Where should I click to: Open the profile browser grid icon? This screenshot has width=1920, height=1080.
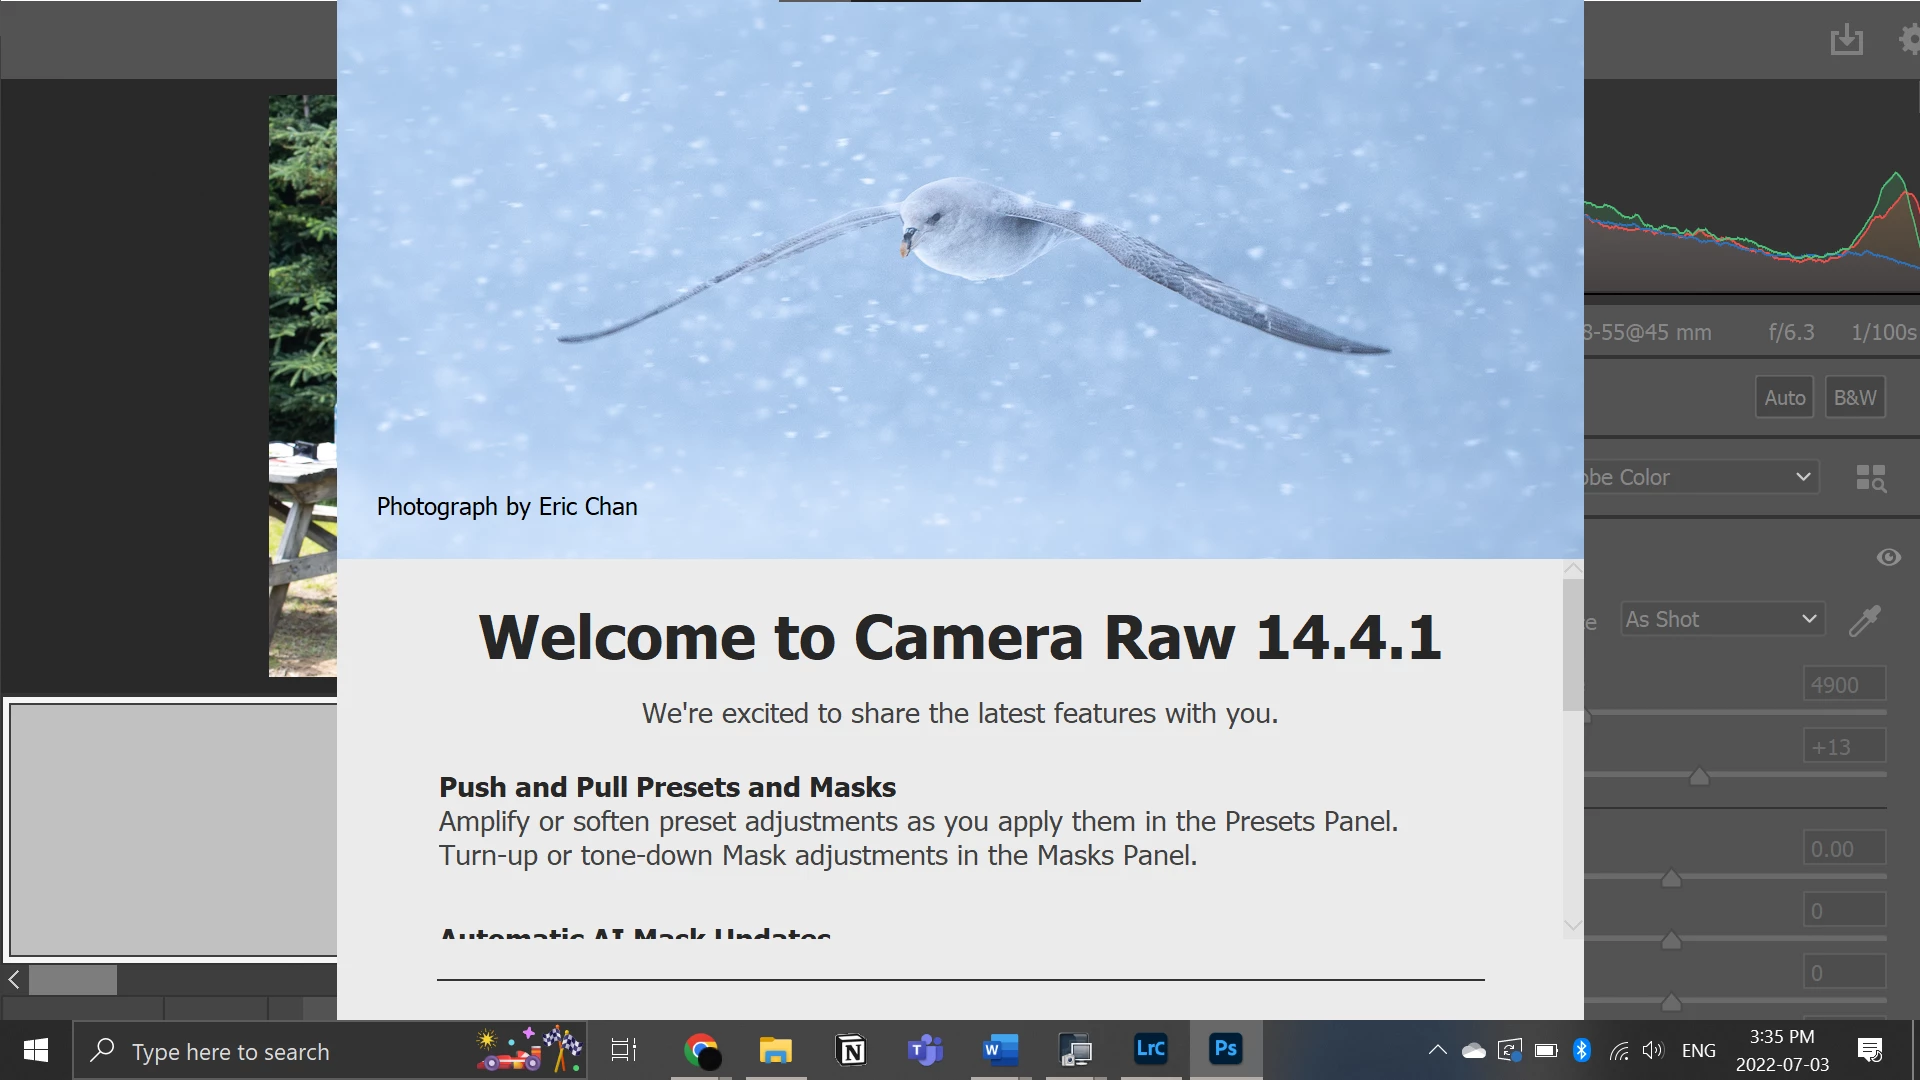(1870, 478)
